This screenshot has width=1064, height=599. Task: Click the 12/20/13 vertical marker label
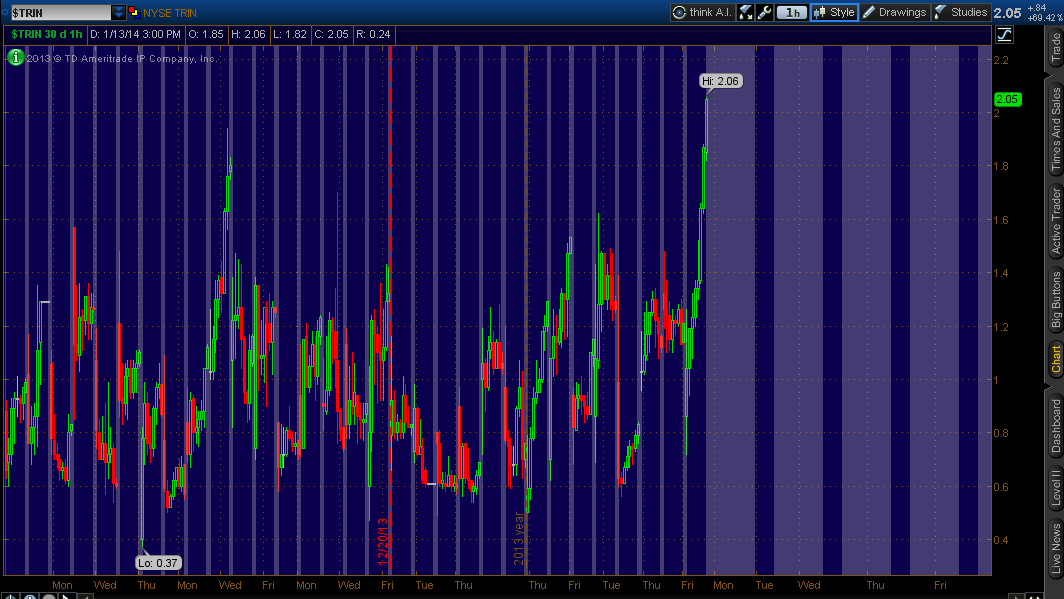pyautogui.click(x=382, y=541)
